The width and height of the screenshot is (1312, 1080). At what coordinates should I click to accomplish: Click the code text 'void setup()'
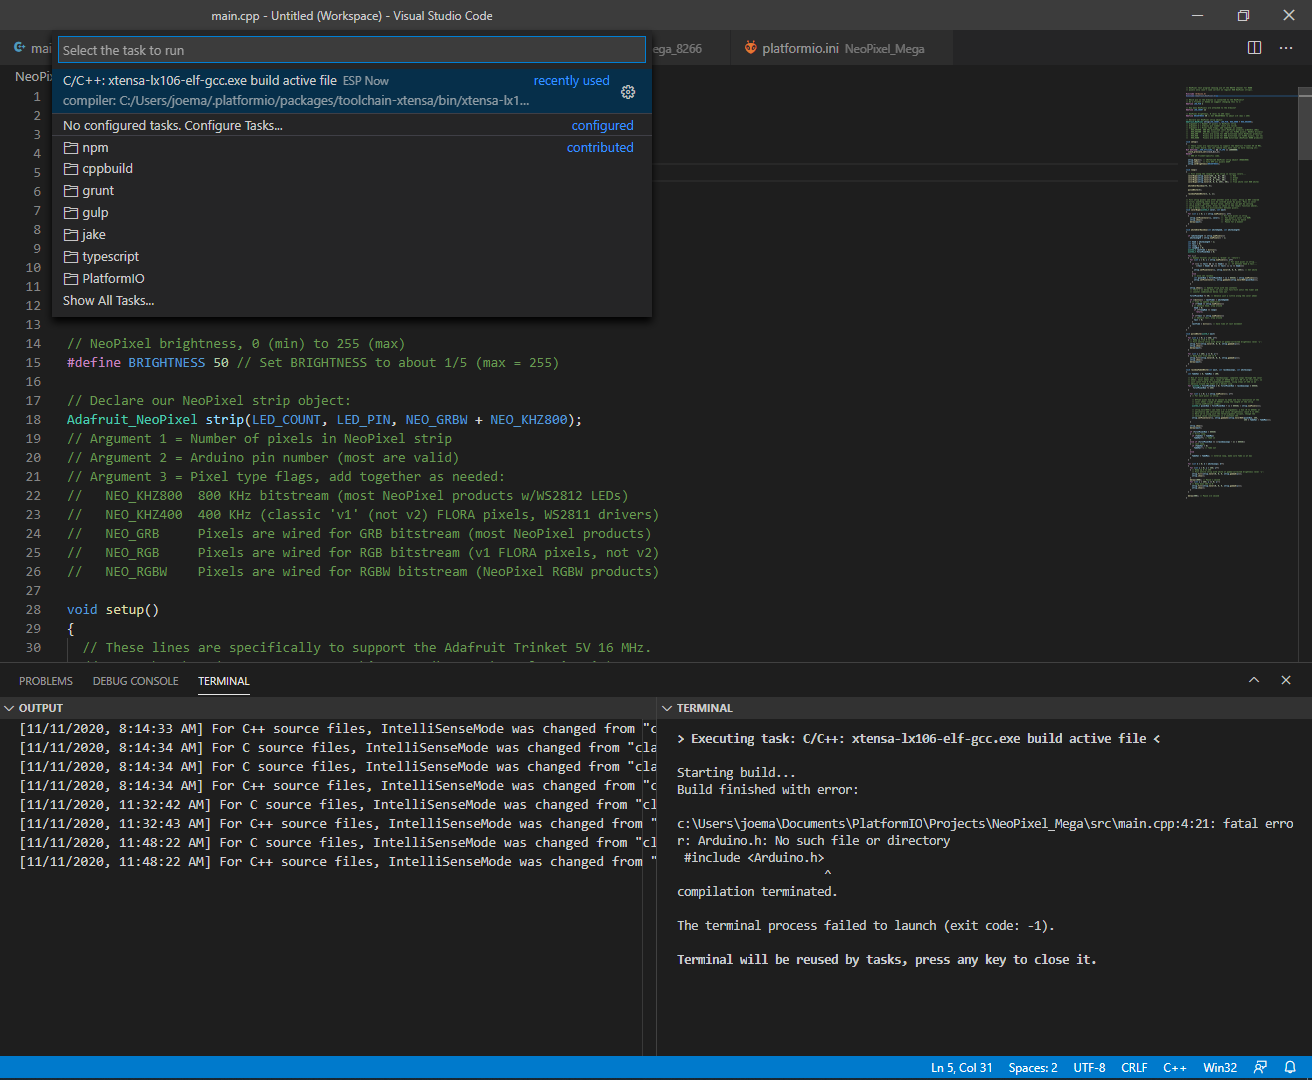point(113,610)
